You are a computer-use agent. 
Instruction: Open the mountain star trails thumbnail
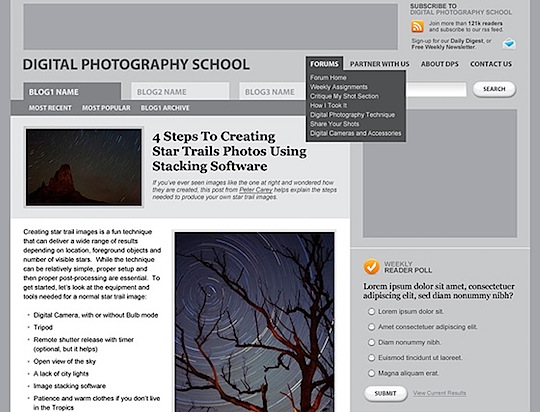tap(84, 167)
